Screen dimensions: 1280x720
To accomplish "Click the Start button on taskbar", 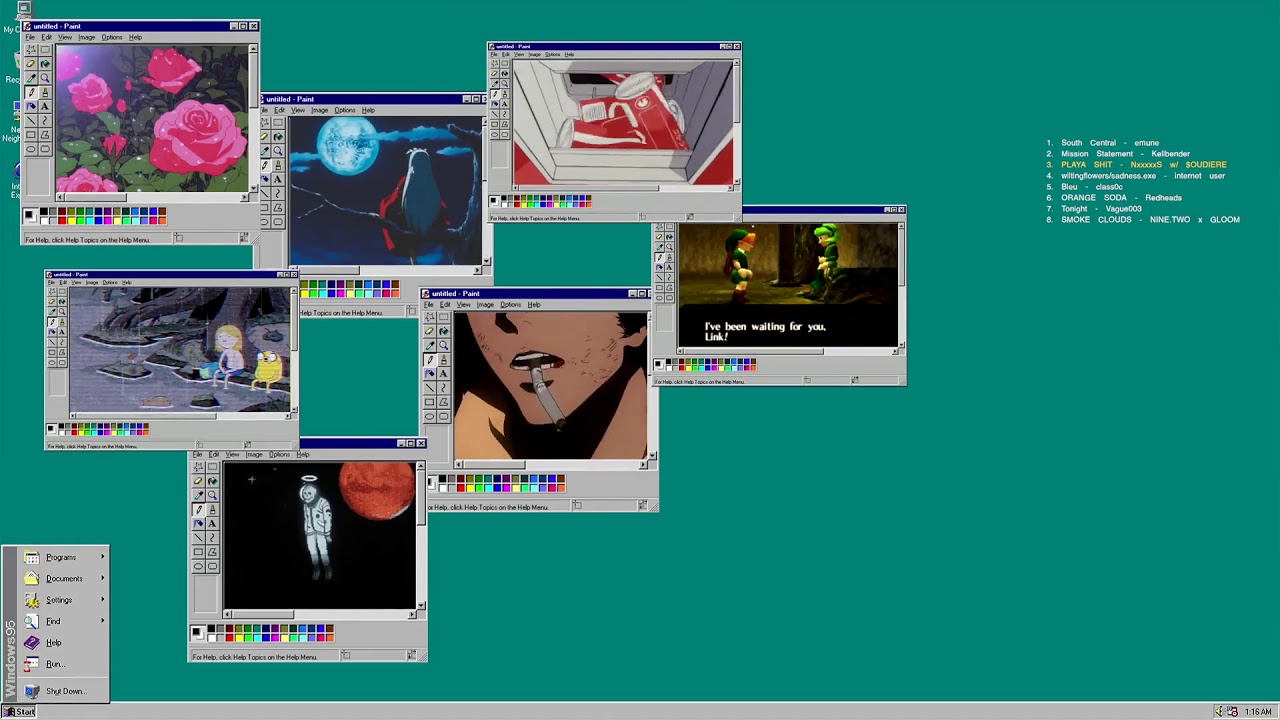I will pyautogui.click(x=19, y=712).
